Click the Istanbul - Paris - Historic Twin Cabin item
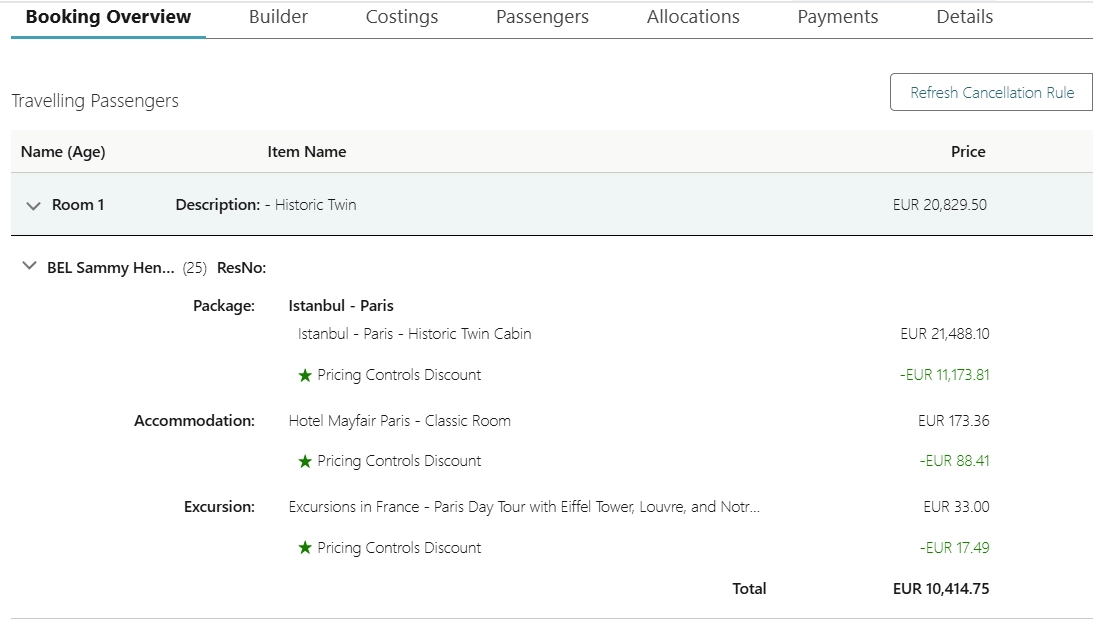The image size is (1093, 636). coord(414,334)
